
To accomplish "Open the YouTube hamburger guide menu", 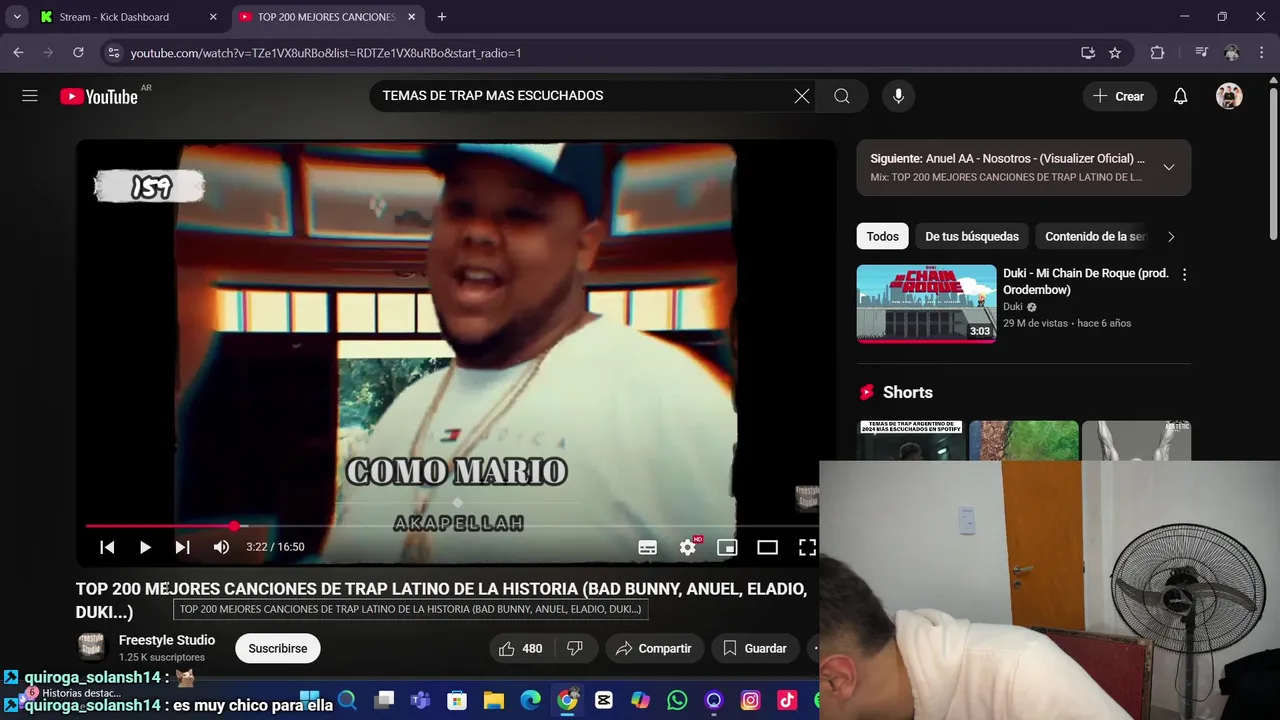I will coord(30,96).
